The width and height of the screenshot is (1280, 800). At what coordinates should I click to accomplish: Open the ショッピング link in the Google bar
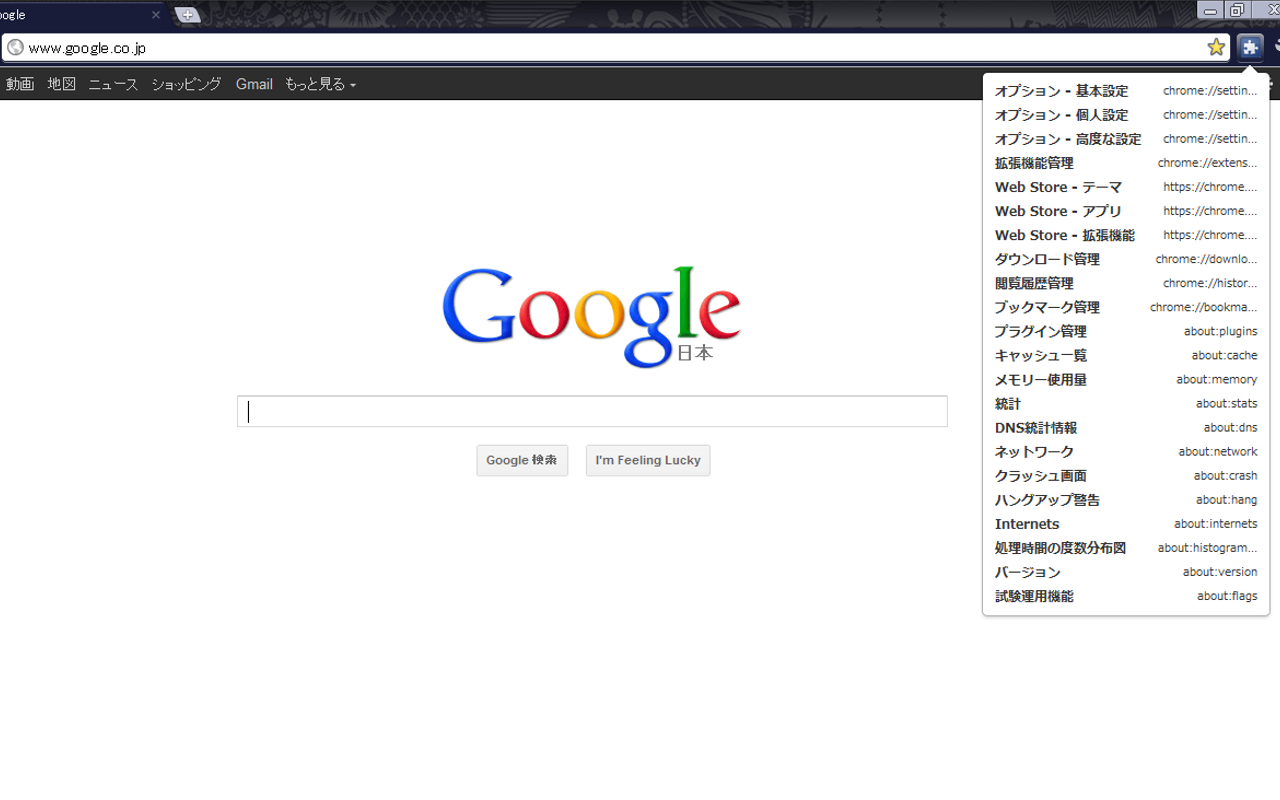[x=186, y=84]
